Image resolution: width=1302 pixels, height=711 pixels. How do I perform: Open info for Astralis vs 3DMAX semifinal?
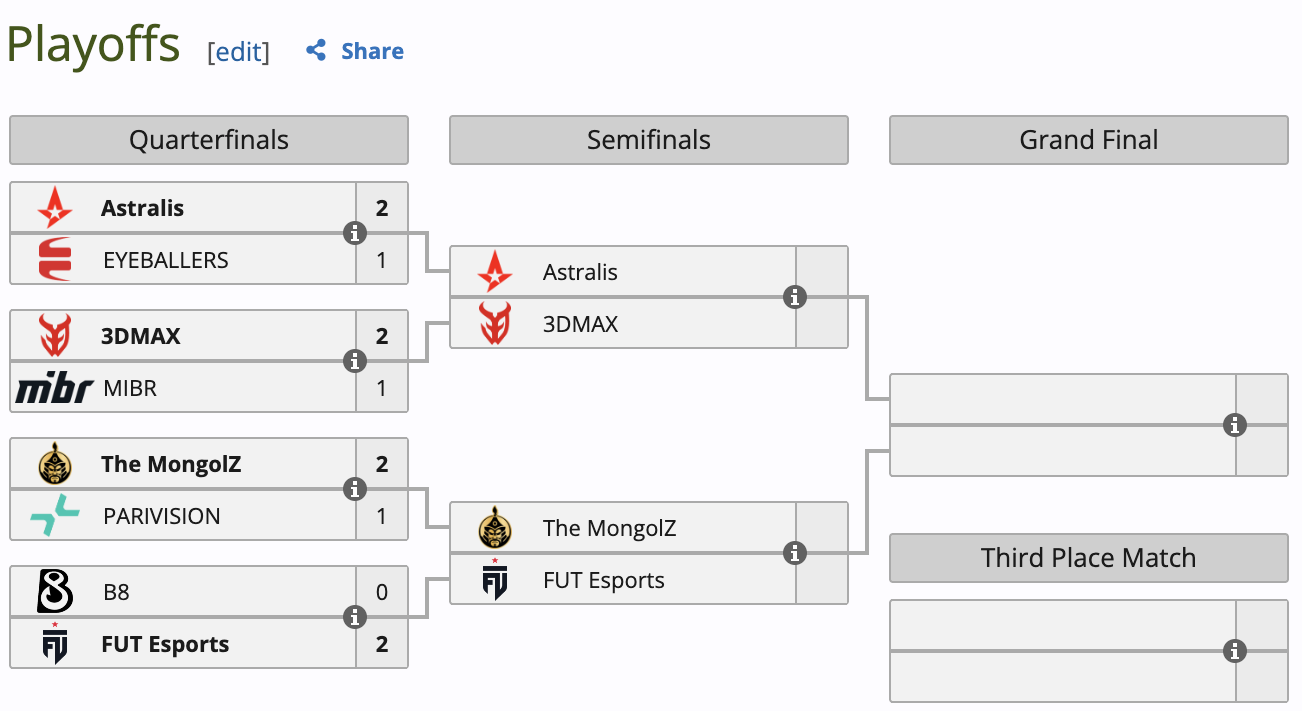(795, 297)
